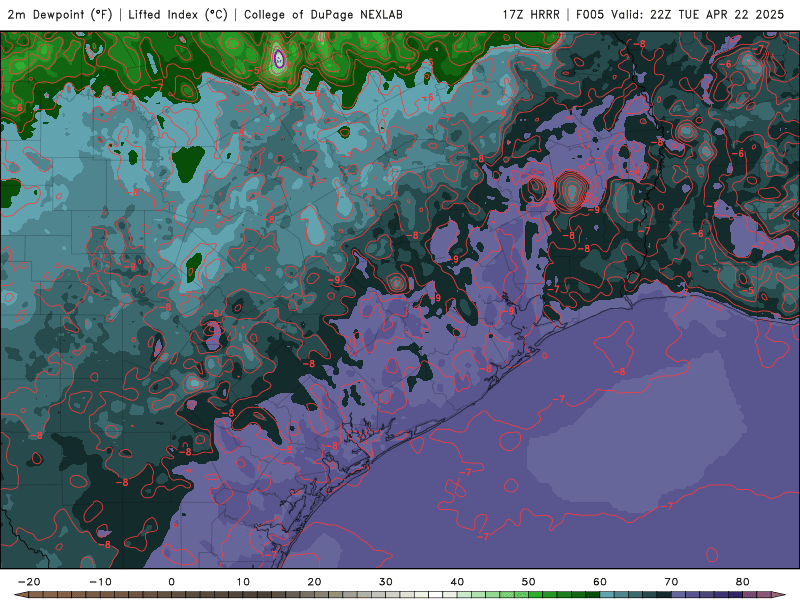Click the 70 label on the color scale
The image size is (800, 600).
pos(671,582)
